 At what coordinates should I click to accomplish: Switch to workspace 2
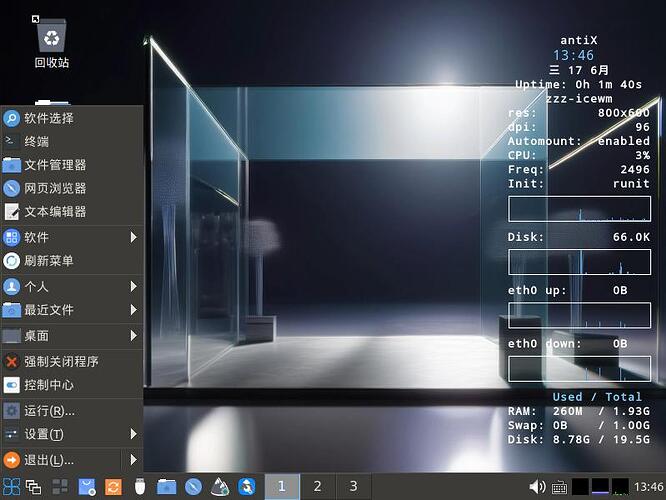click(x=317, y=486)
